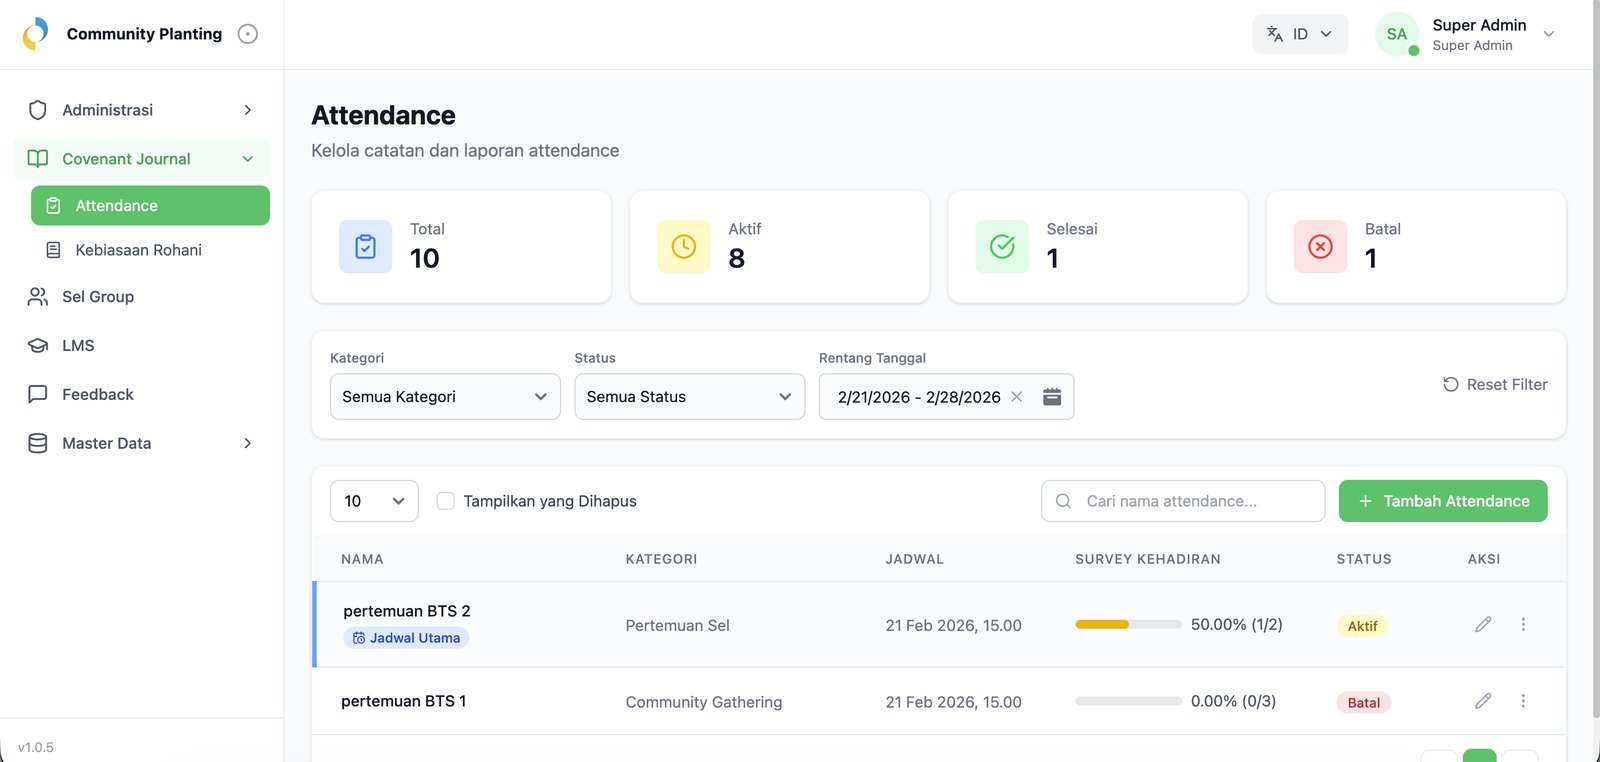Edit pertemuan BTS 1 with pencil icon

pos(1483,701)
